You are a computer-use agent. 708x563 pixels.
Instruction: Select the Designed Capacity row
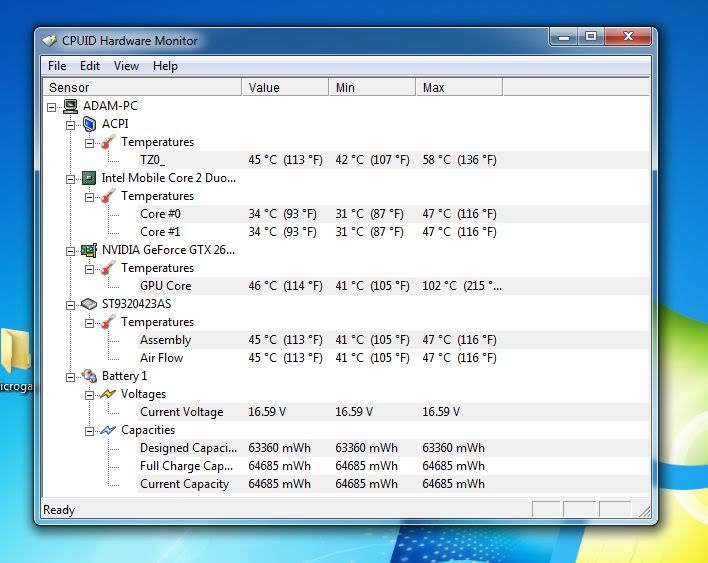[x=394, y=448]
